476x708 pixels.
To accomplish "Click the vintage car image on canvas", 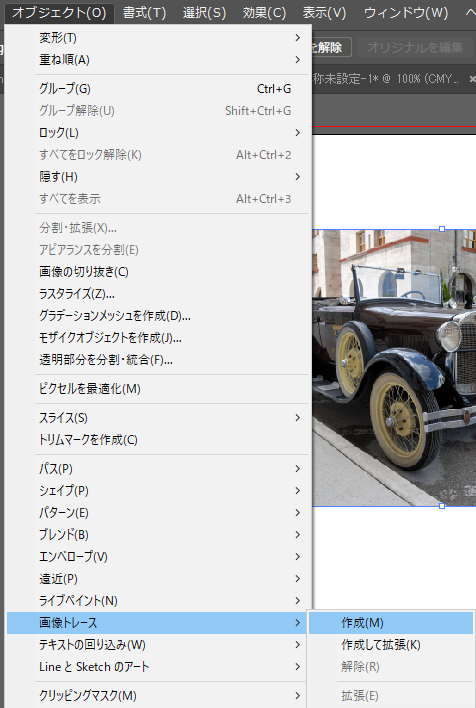I will click(x=394, y=368).
